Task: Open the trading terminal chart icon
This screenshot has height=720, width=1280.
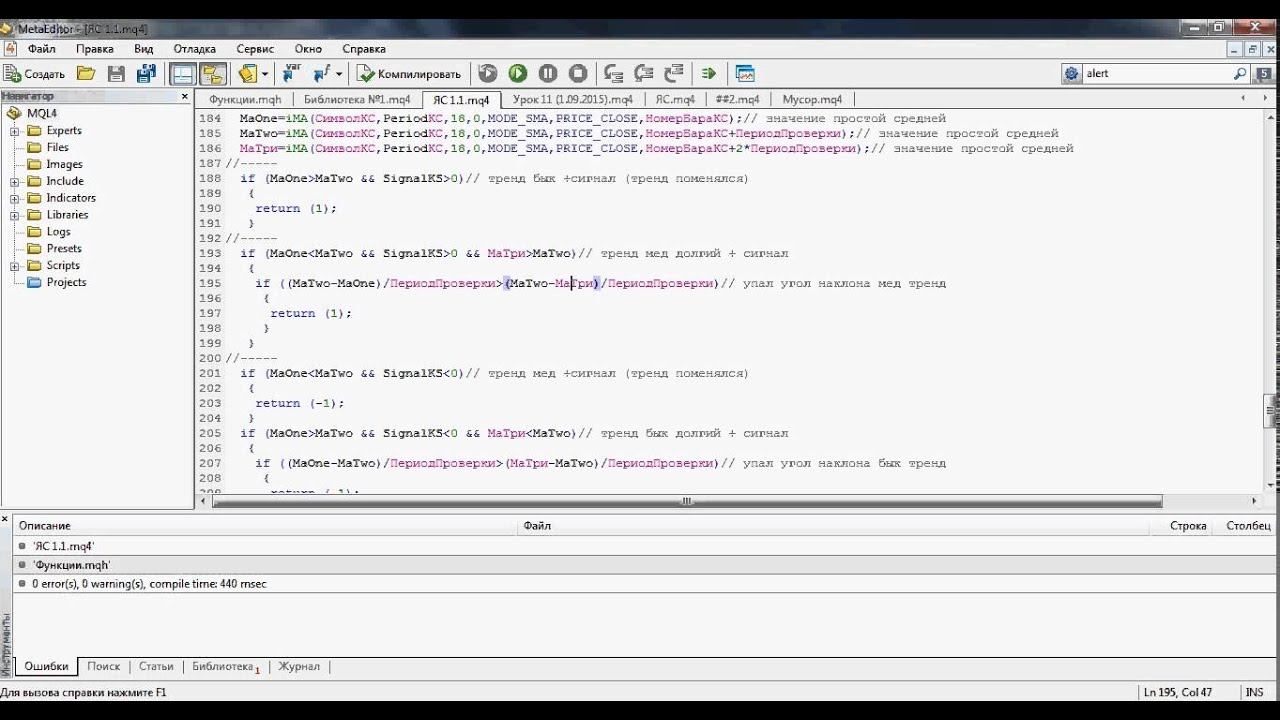Action: (744, 73)
